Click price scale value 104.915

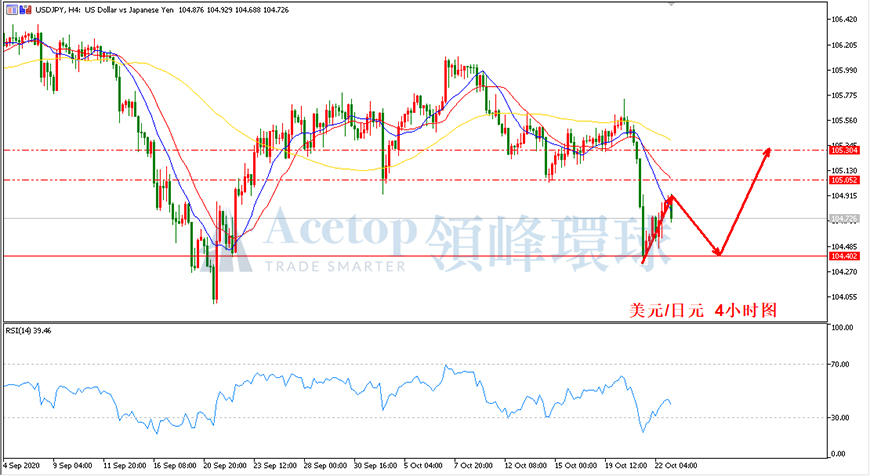[x=844, y=196]
